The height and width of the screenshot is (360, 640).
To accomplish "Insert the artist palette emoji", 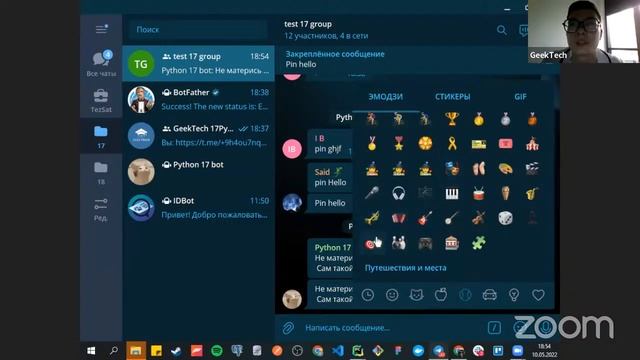I will click(x=505, y=169).
